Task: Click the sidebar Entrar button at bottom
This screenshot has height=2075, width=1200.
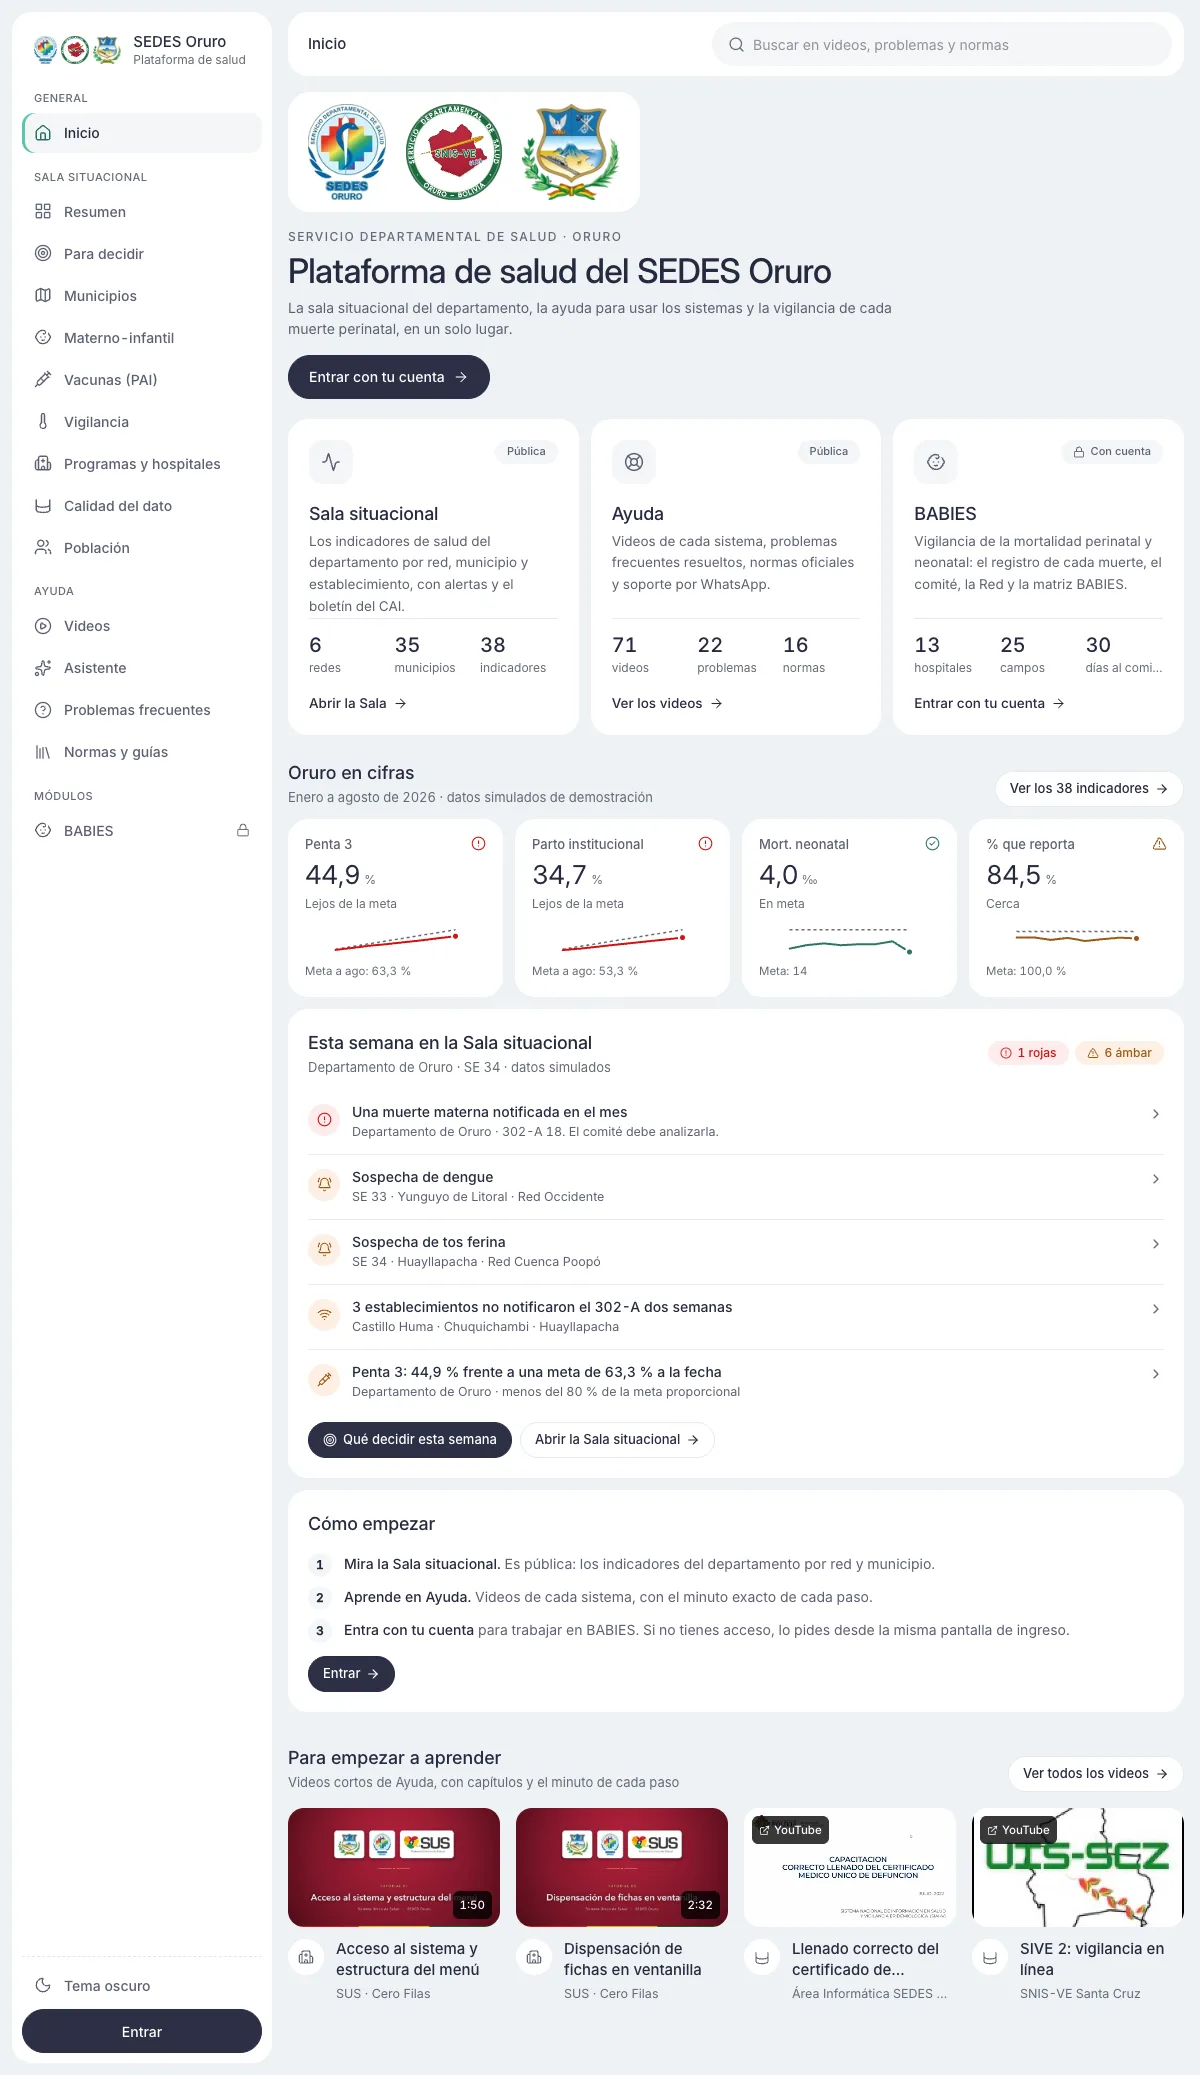Action: [142, 2031]
